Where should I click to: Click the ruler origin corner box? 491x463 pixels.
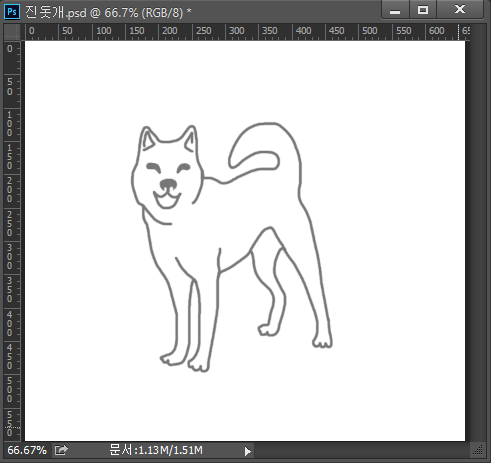[12, 32]
